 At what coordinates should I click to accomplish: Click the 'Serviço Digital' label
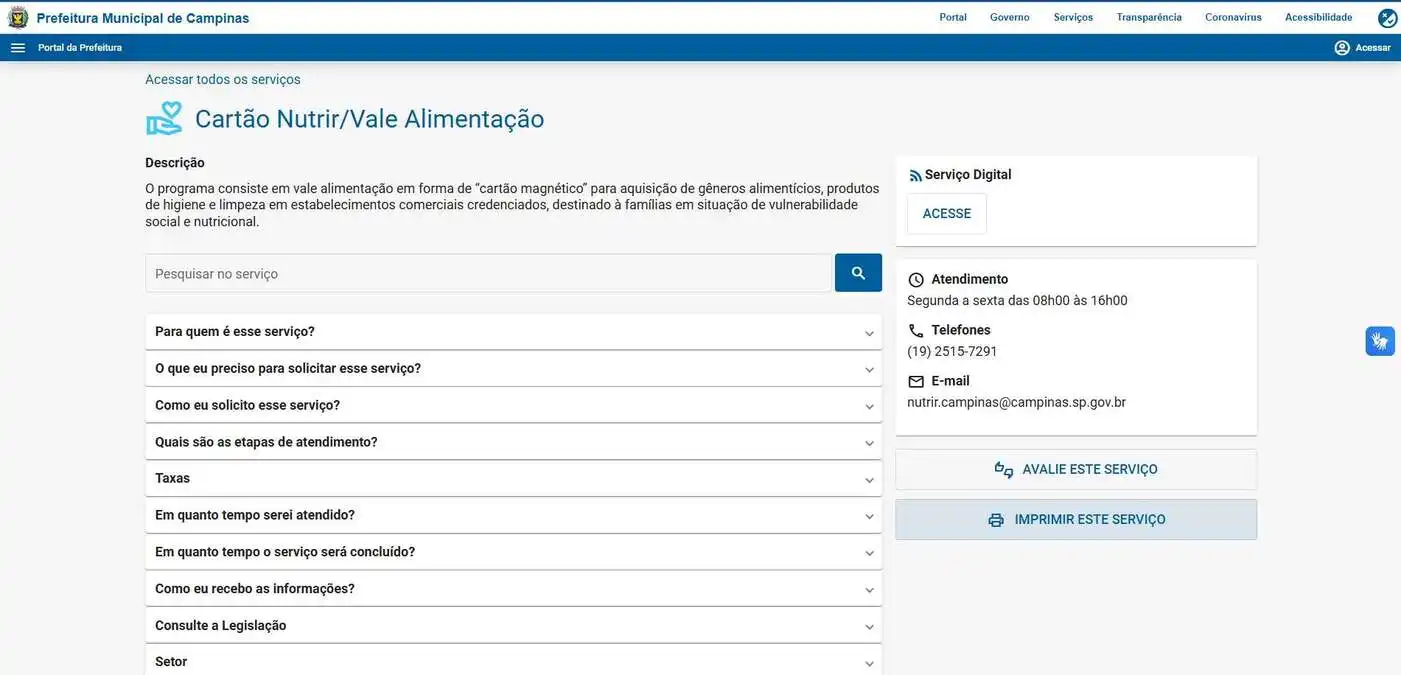pos(968,174)
